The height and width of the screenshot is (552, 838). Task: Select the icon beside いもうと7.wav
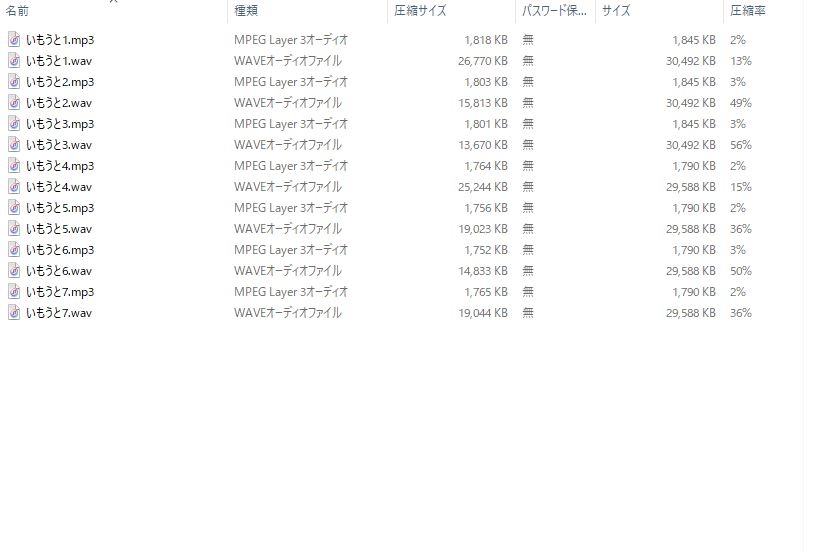(x=14, y=313)
